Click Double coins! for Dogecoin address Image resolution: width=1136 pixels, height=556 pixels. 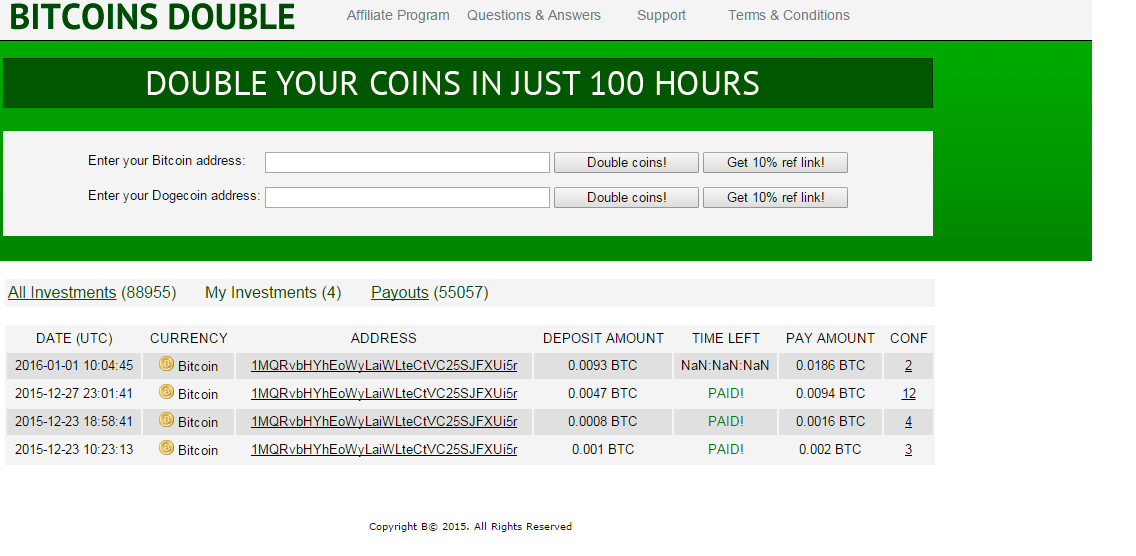[626, 197]
